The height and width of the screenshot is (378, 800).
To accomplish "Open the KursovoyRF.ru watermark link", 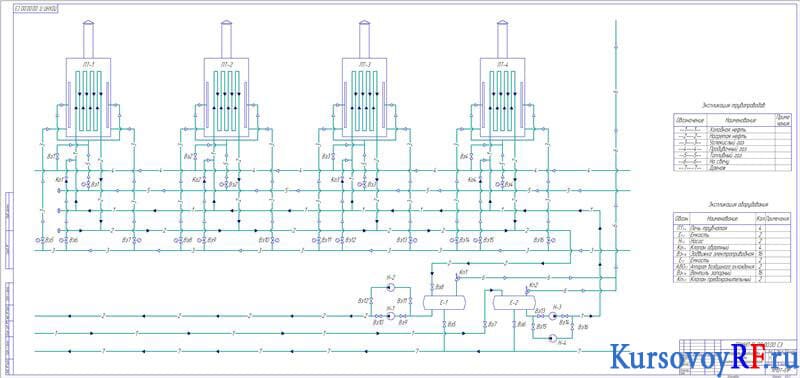I will click(704, 357).
